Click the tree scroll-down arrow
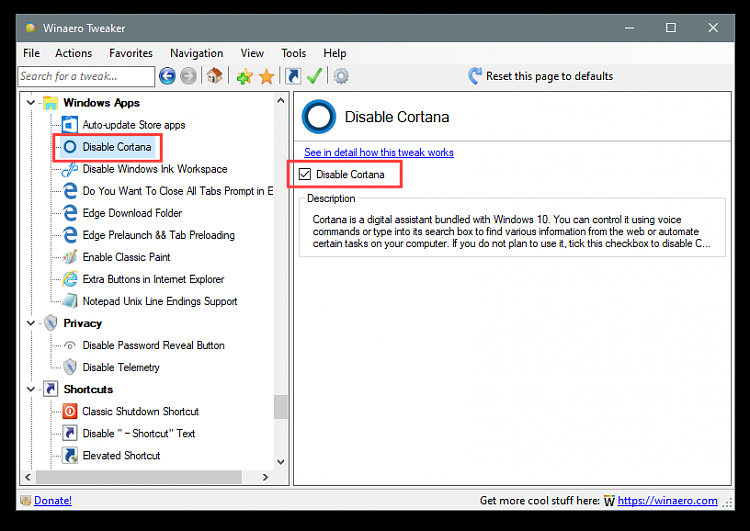 [x=281, y=462]
